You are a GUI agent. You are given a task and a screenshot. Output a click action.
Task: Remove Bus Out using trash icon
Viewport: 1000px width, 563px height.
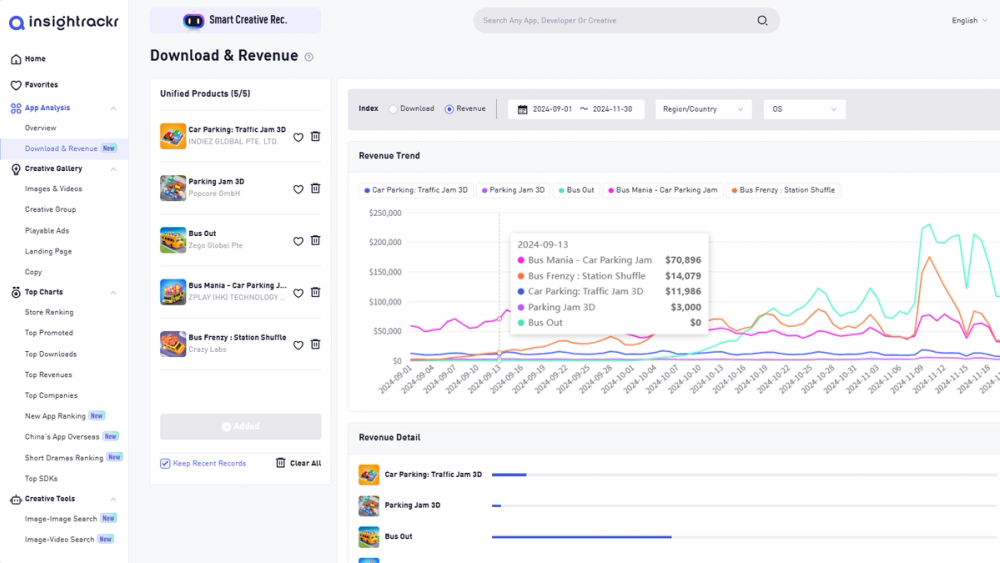pyautogui.click(x=315, y=240)
